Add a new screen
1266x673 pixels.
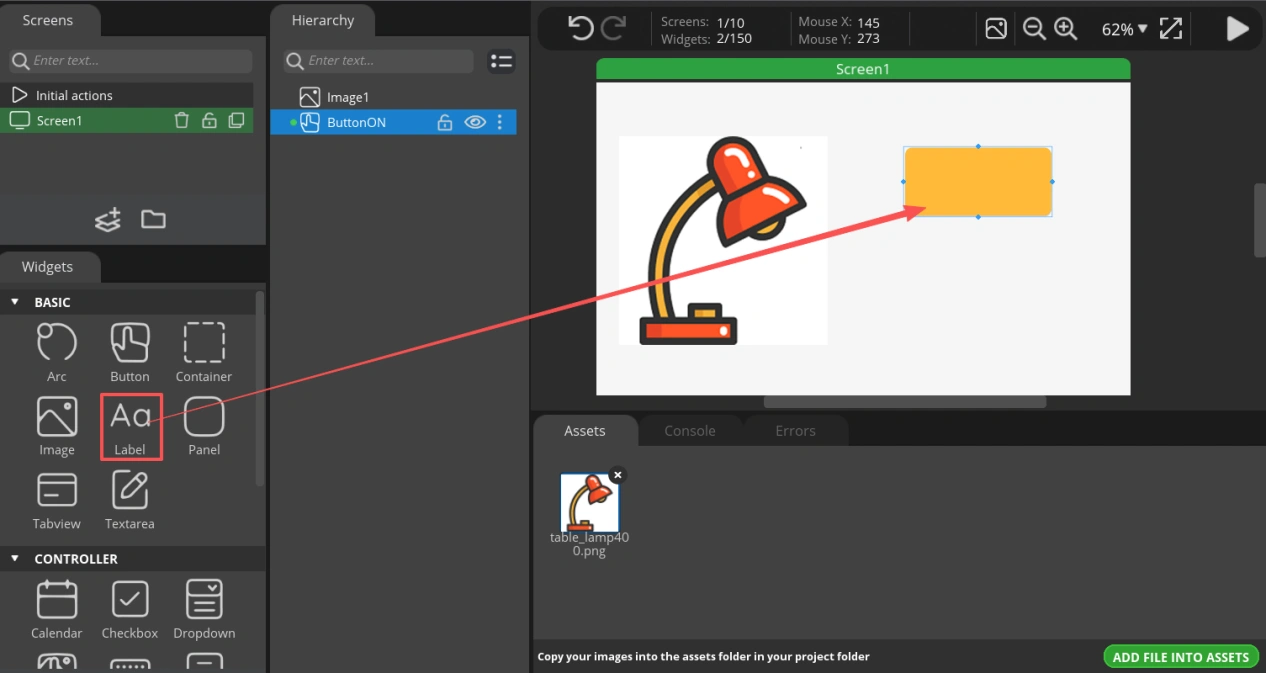pos(108,219)
